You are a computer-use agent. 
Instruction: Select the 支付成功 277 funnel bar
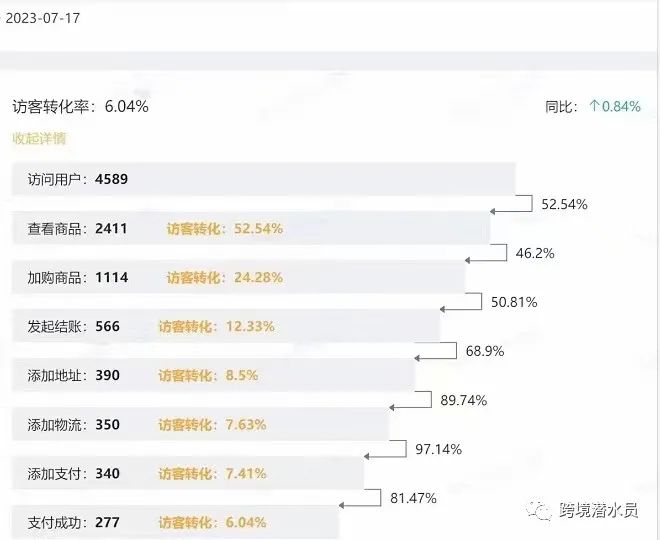(x=175, y=522)
